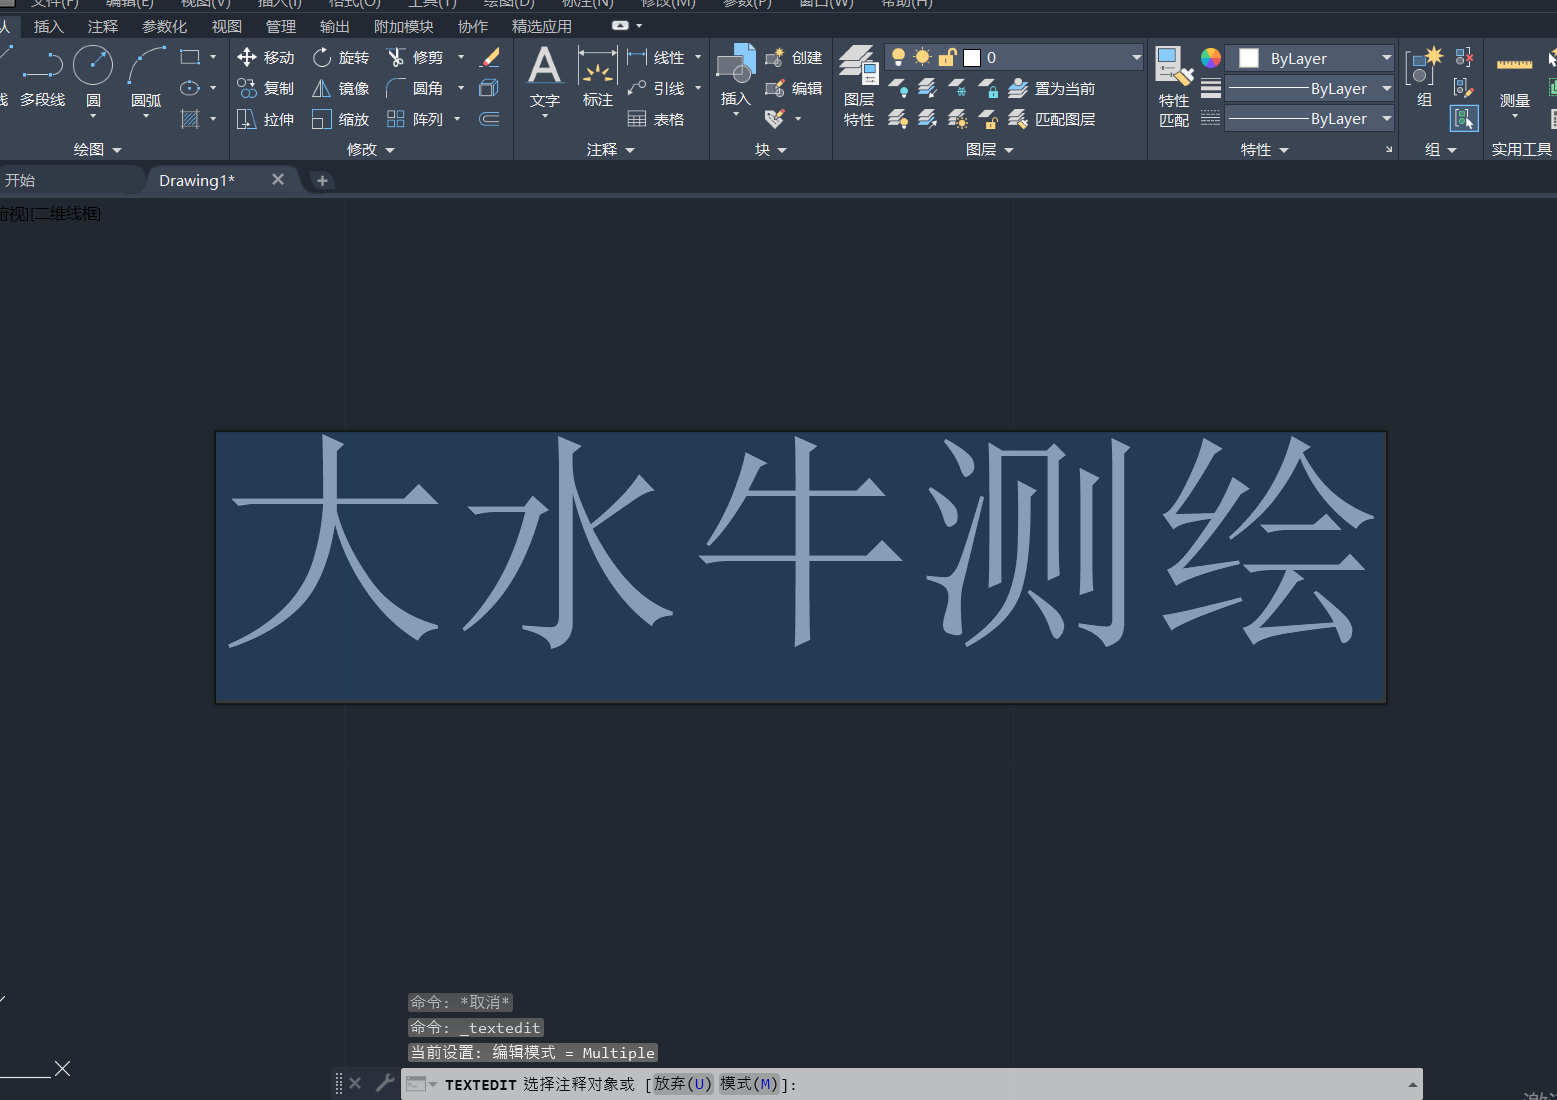Image resolution: width=1557 pixels, height=1100 pixels.
Task: Click 放弃(U) in the command line
Action: 682,1083
